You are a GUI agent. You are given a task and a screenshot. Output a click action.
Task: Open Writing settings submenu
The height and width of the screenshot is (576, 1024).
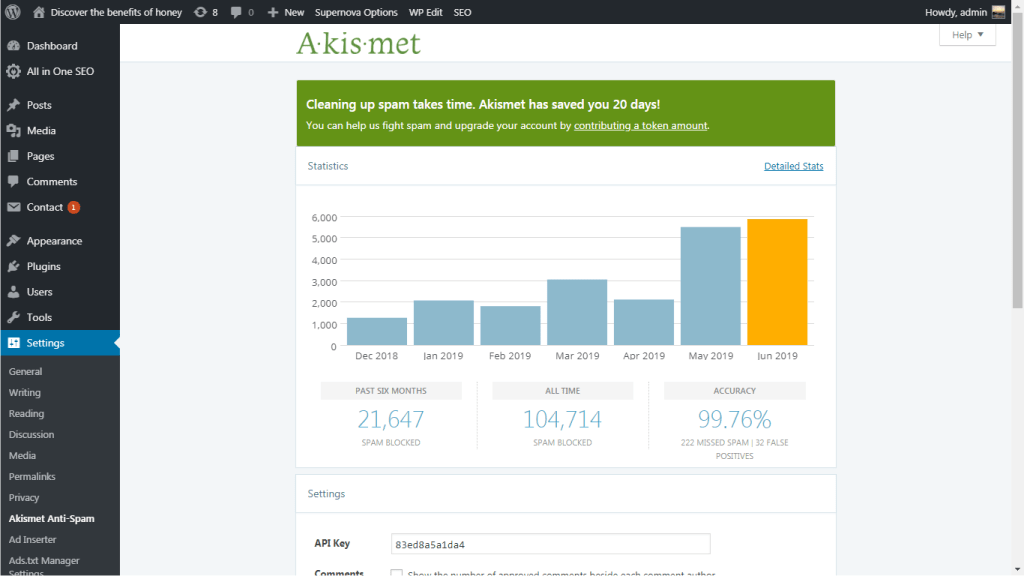[x=25, y=392]
